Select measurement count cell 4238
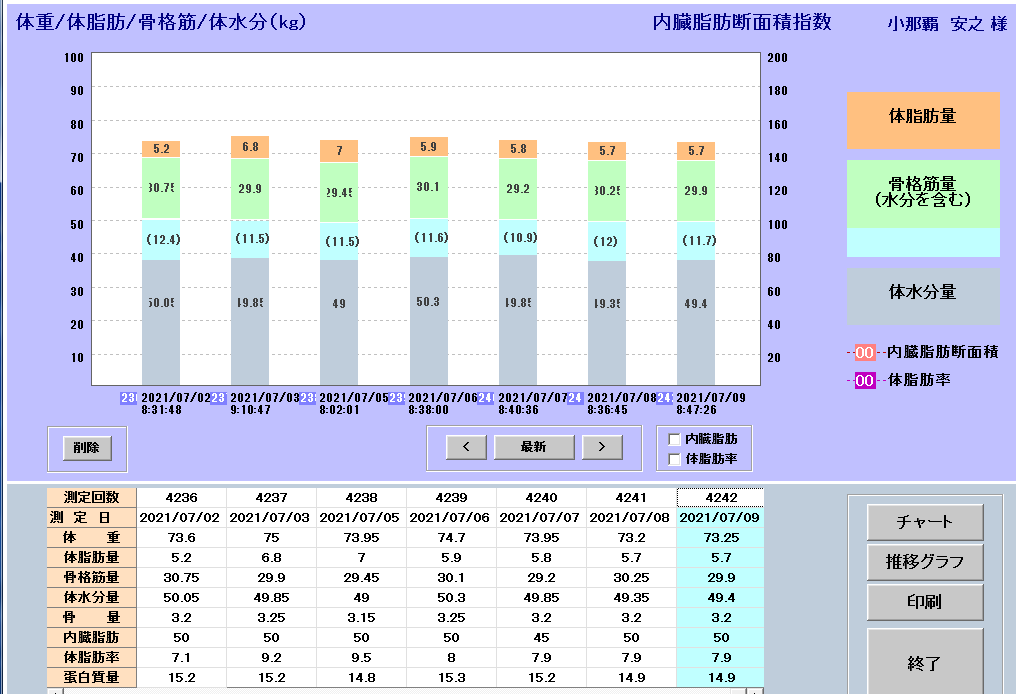The width and height of the screenshot is (1017, 694). click(361, 497)
